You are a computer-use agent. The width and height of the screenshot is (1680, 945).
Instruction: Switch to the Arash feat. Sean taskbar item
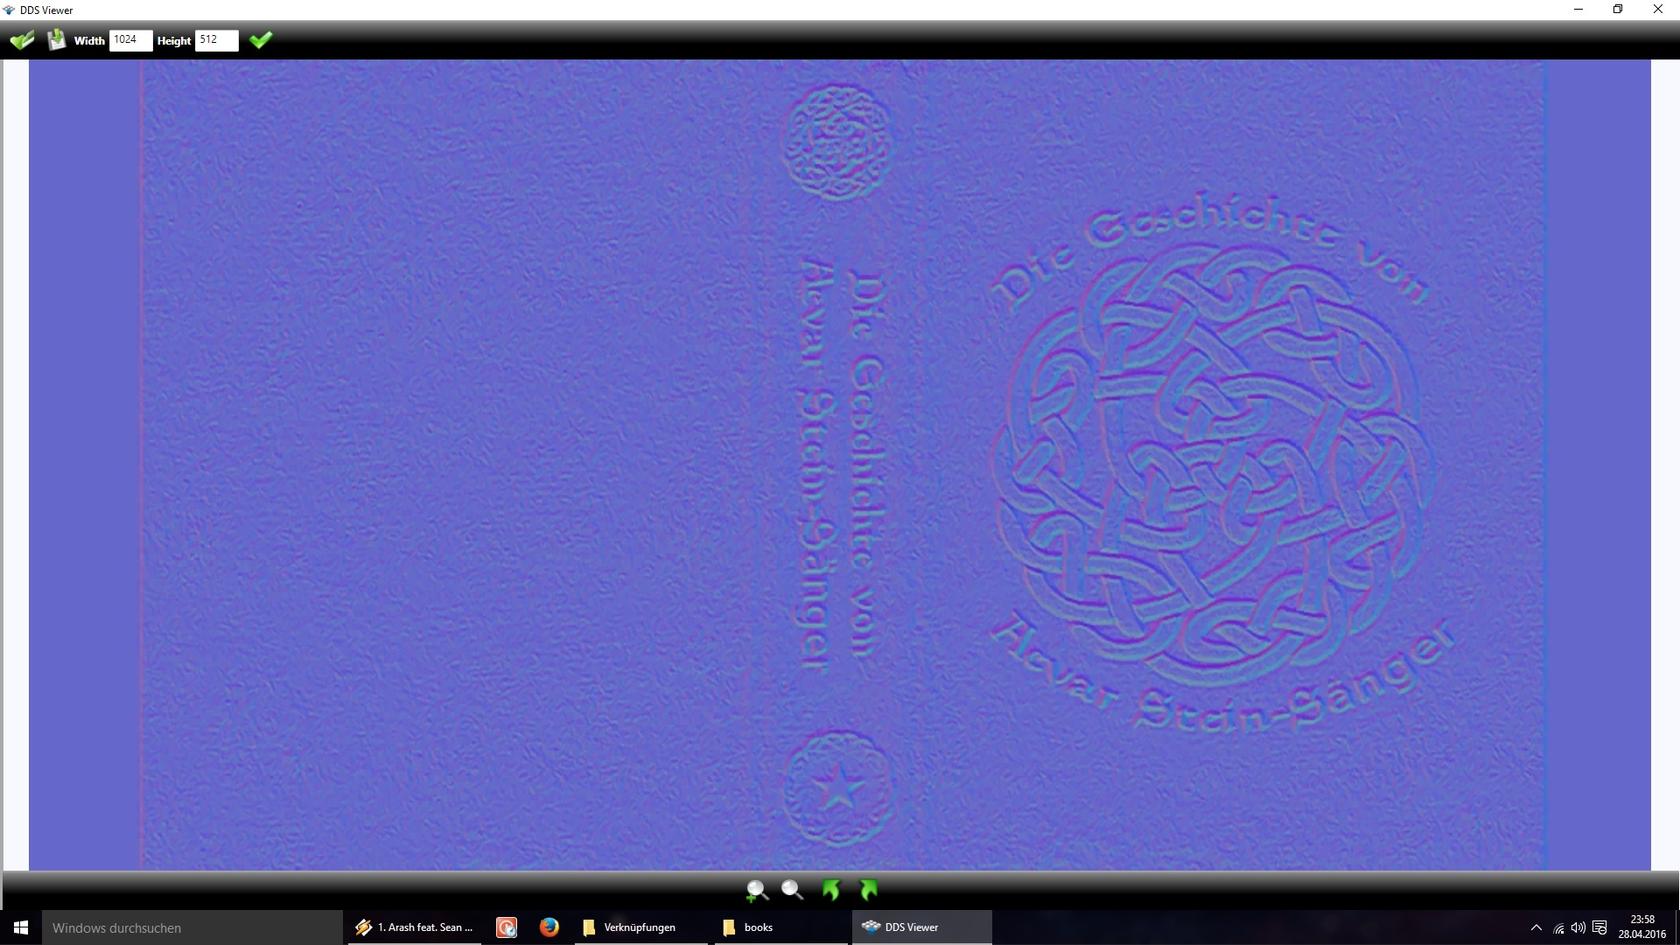pos(414,927)
